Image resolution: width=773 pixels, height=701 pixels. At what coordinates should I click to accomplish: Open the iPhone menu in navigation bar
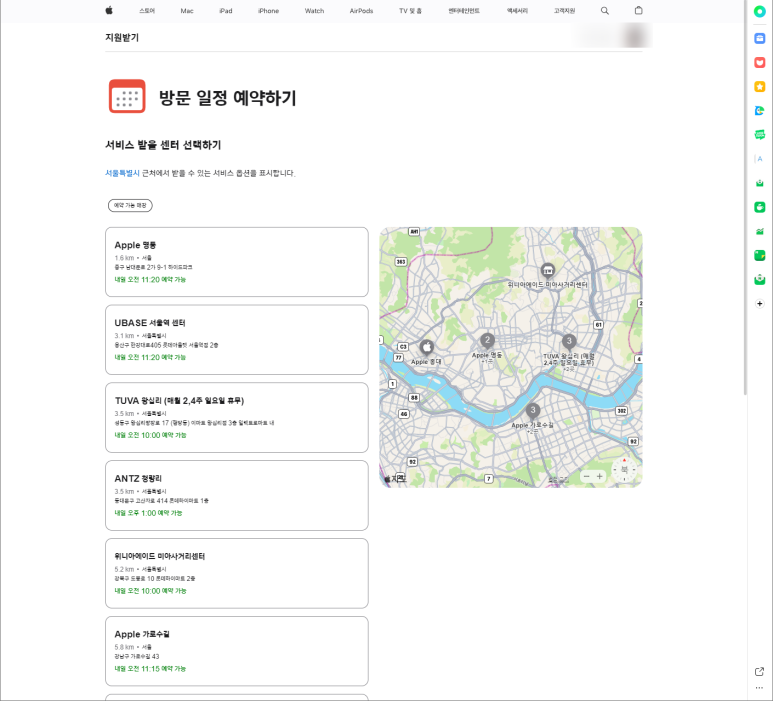pyautogui.click(x=268, y=10)
